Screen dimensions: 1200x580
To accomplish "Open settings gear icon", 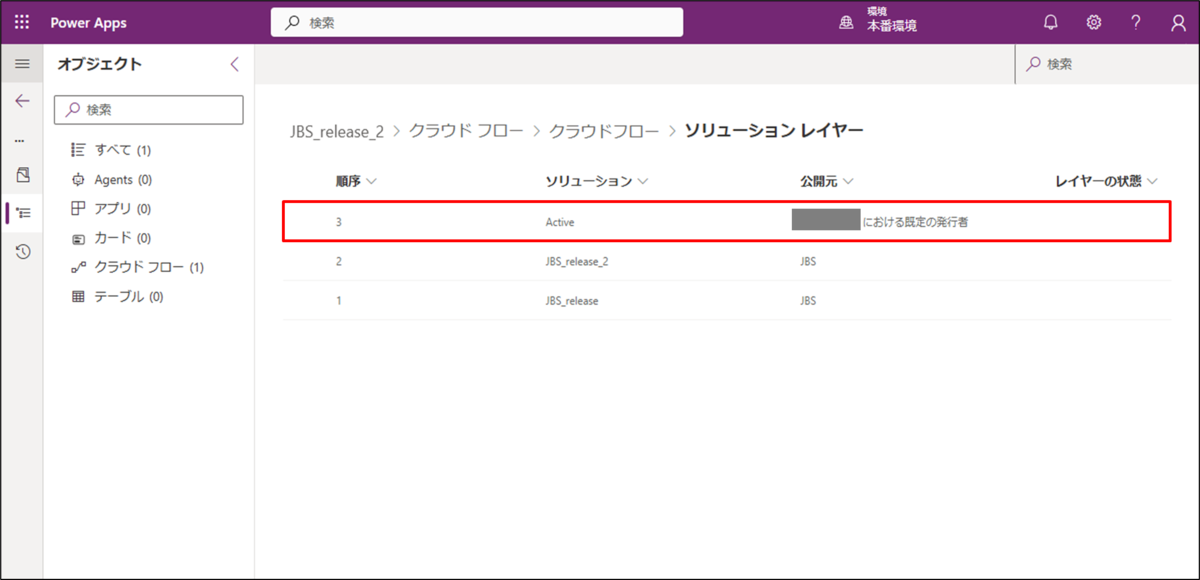I will coord(1094,22).
